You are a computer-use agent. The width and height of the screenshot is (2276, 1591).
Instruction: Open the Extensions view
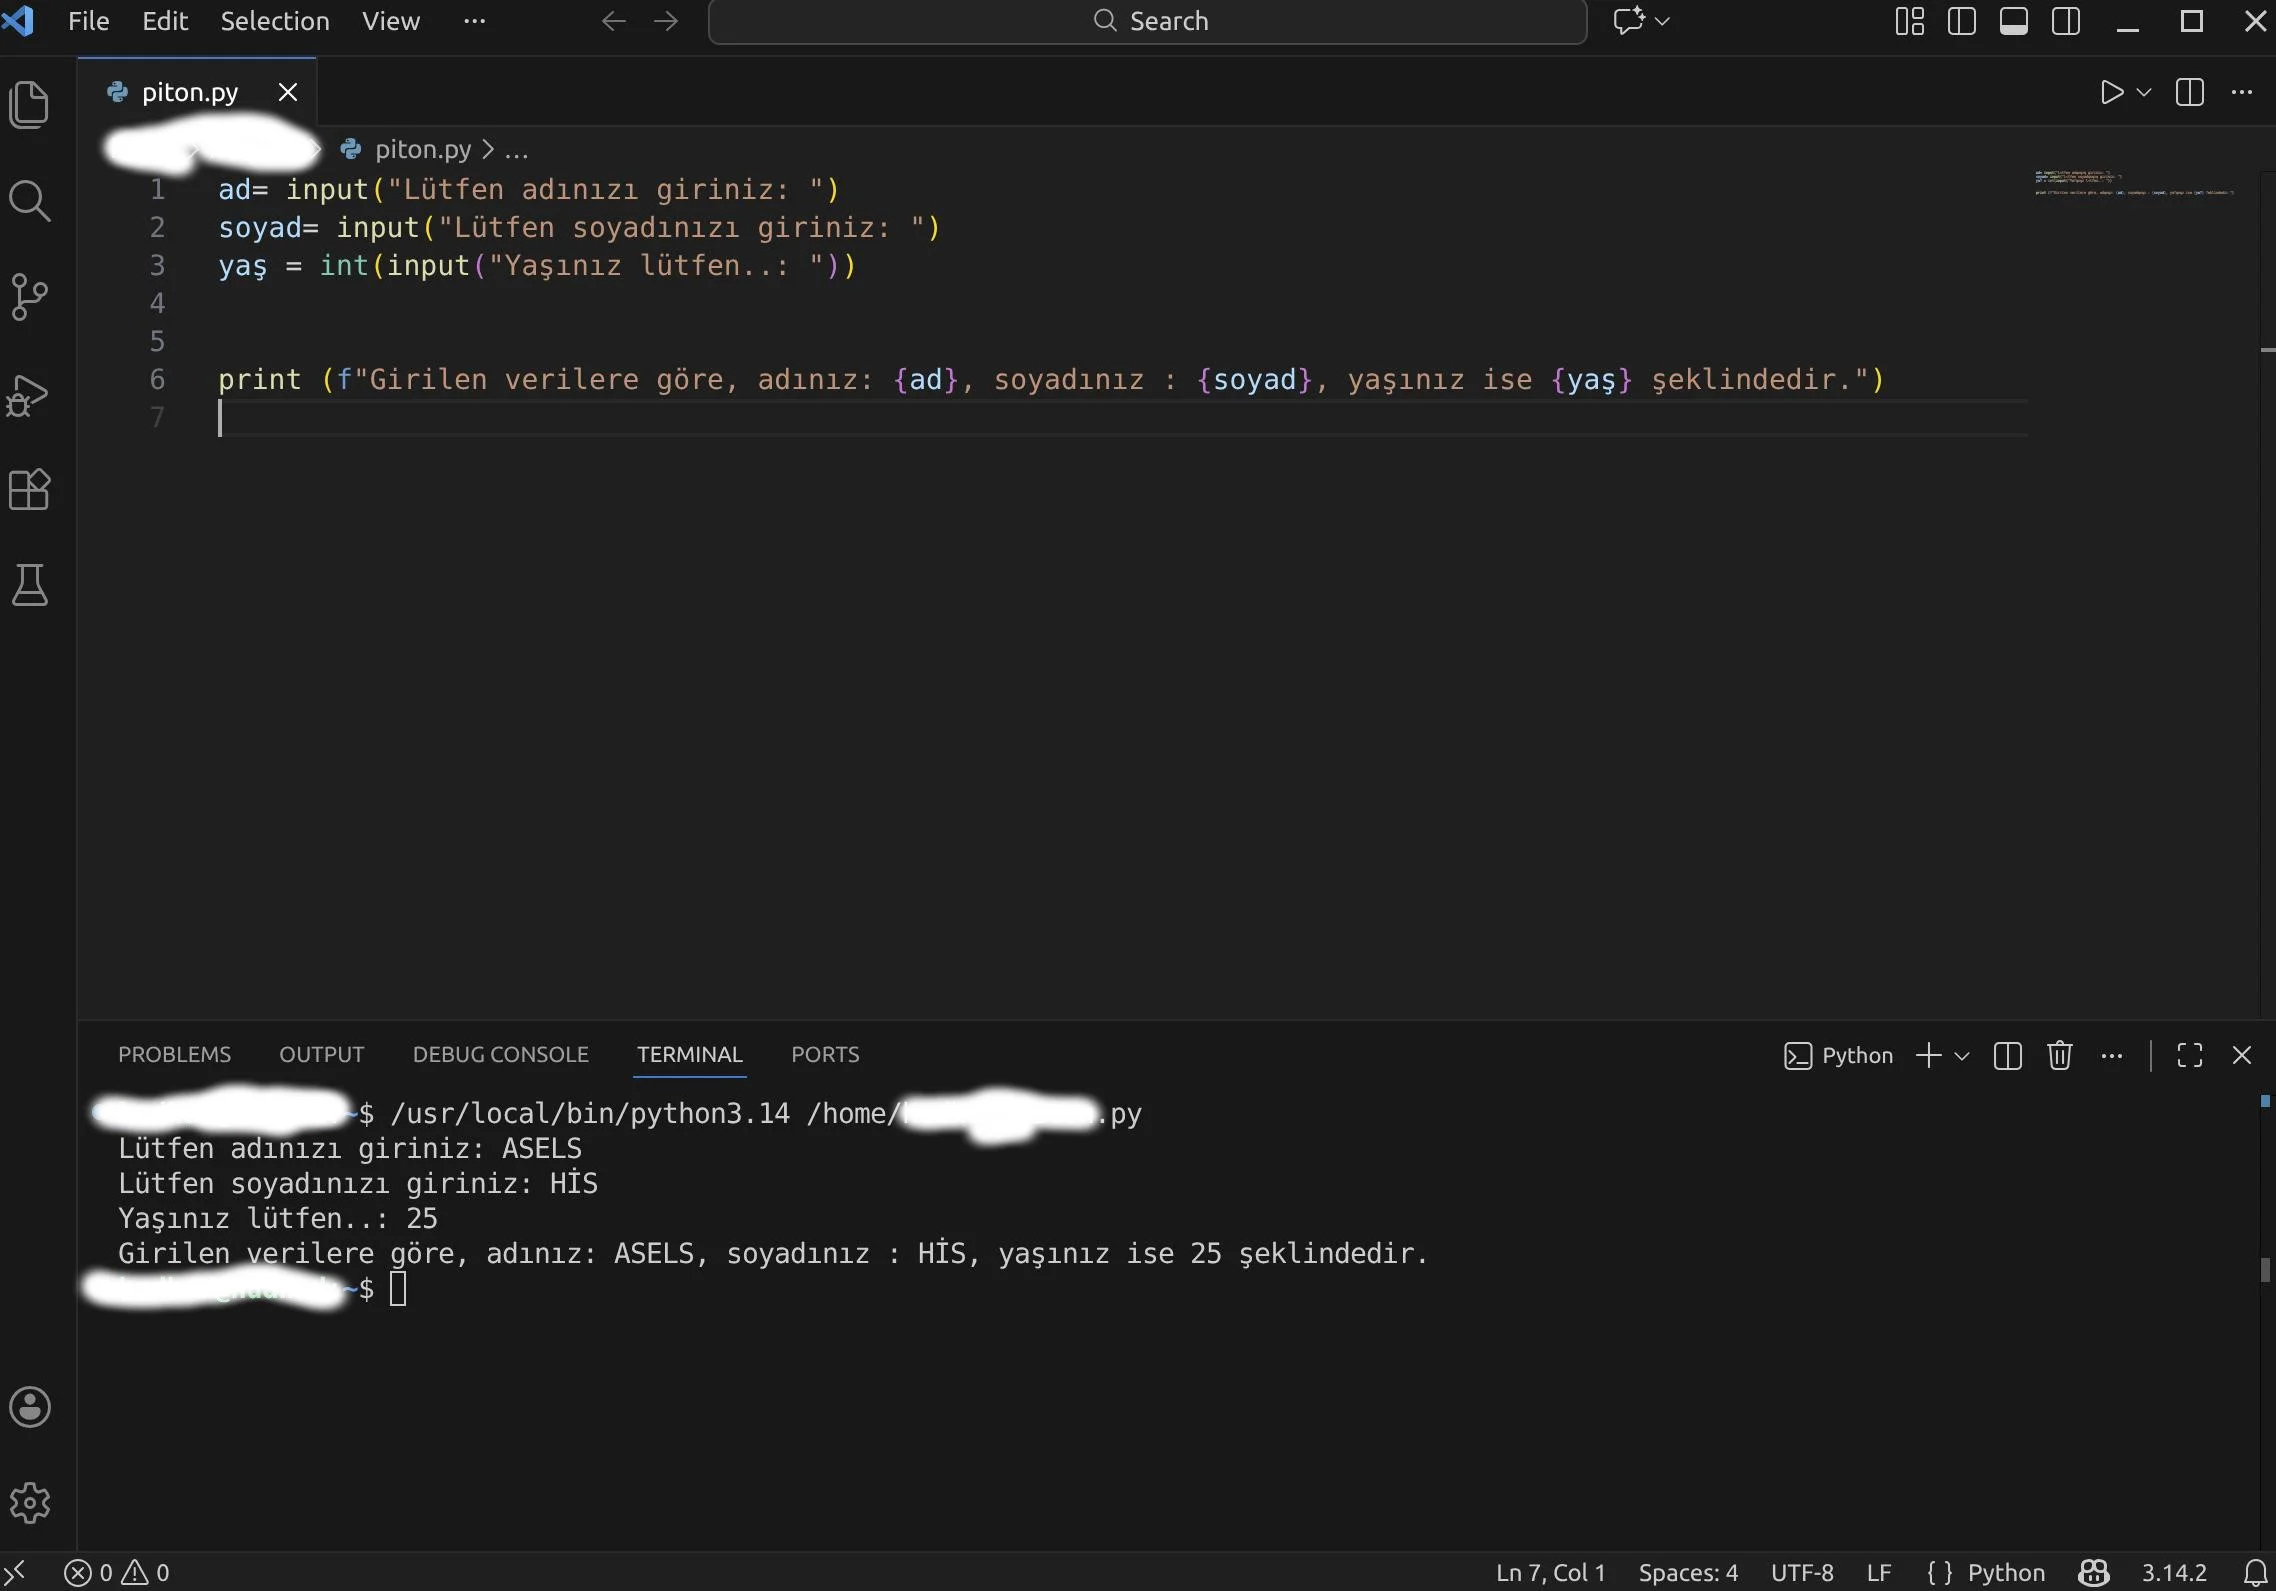29,490
